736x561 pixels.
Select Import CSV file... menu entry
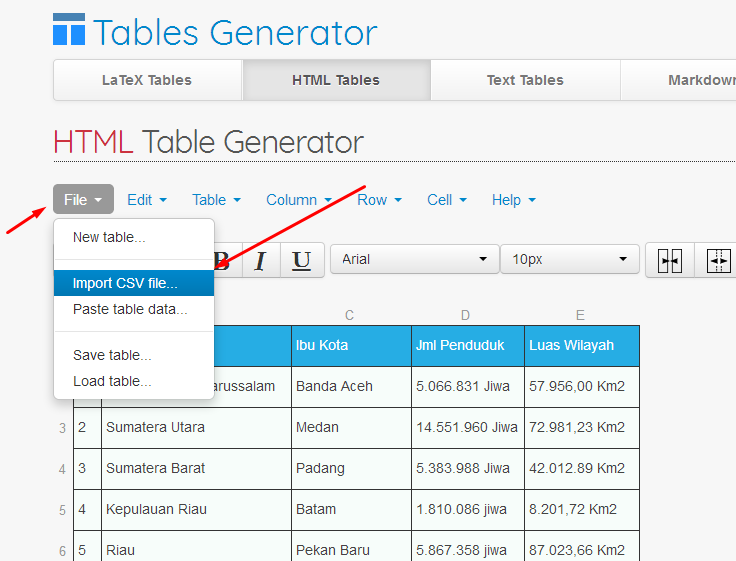[x=134, y=283]
